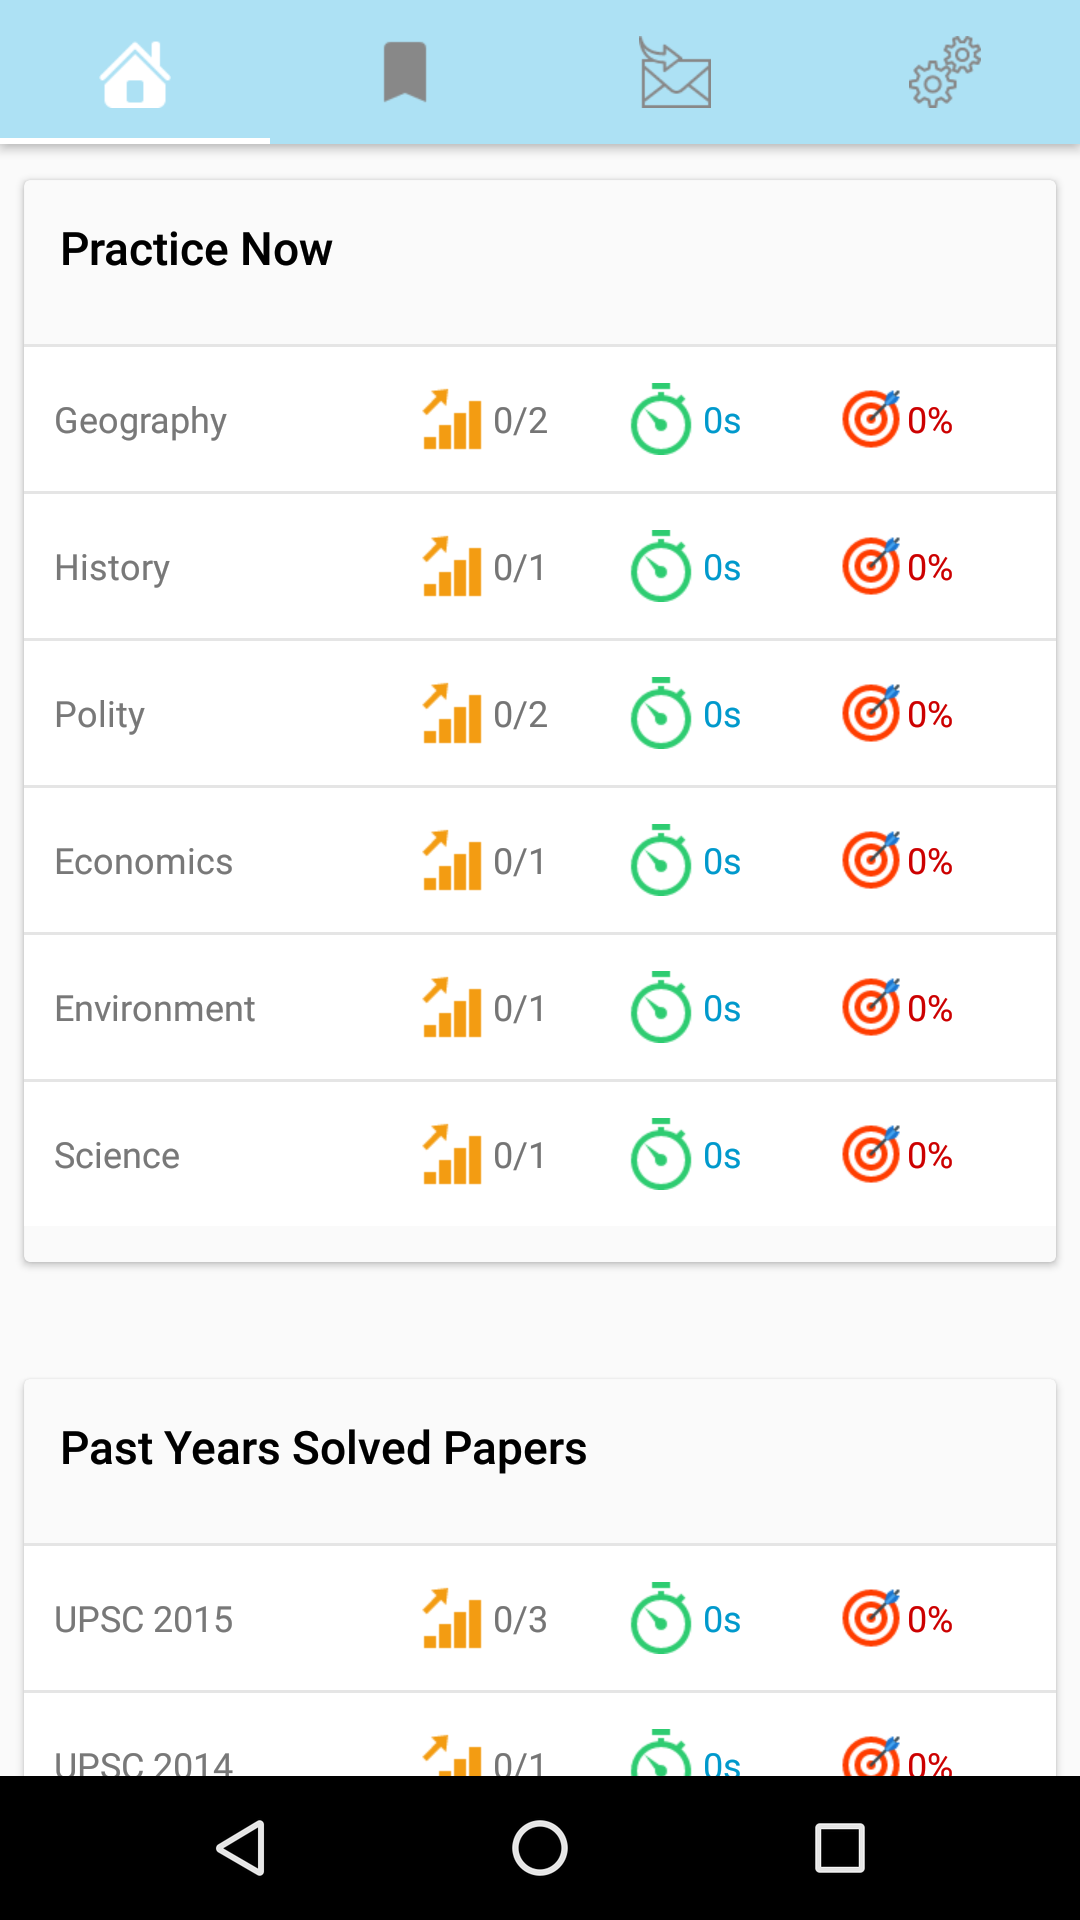Viewport: 1080px width, 1920px height.
Task: Tap the Geography progress bar-chart icon
Action: click(x=452, y=420)
